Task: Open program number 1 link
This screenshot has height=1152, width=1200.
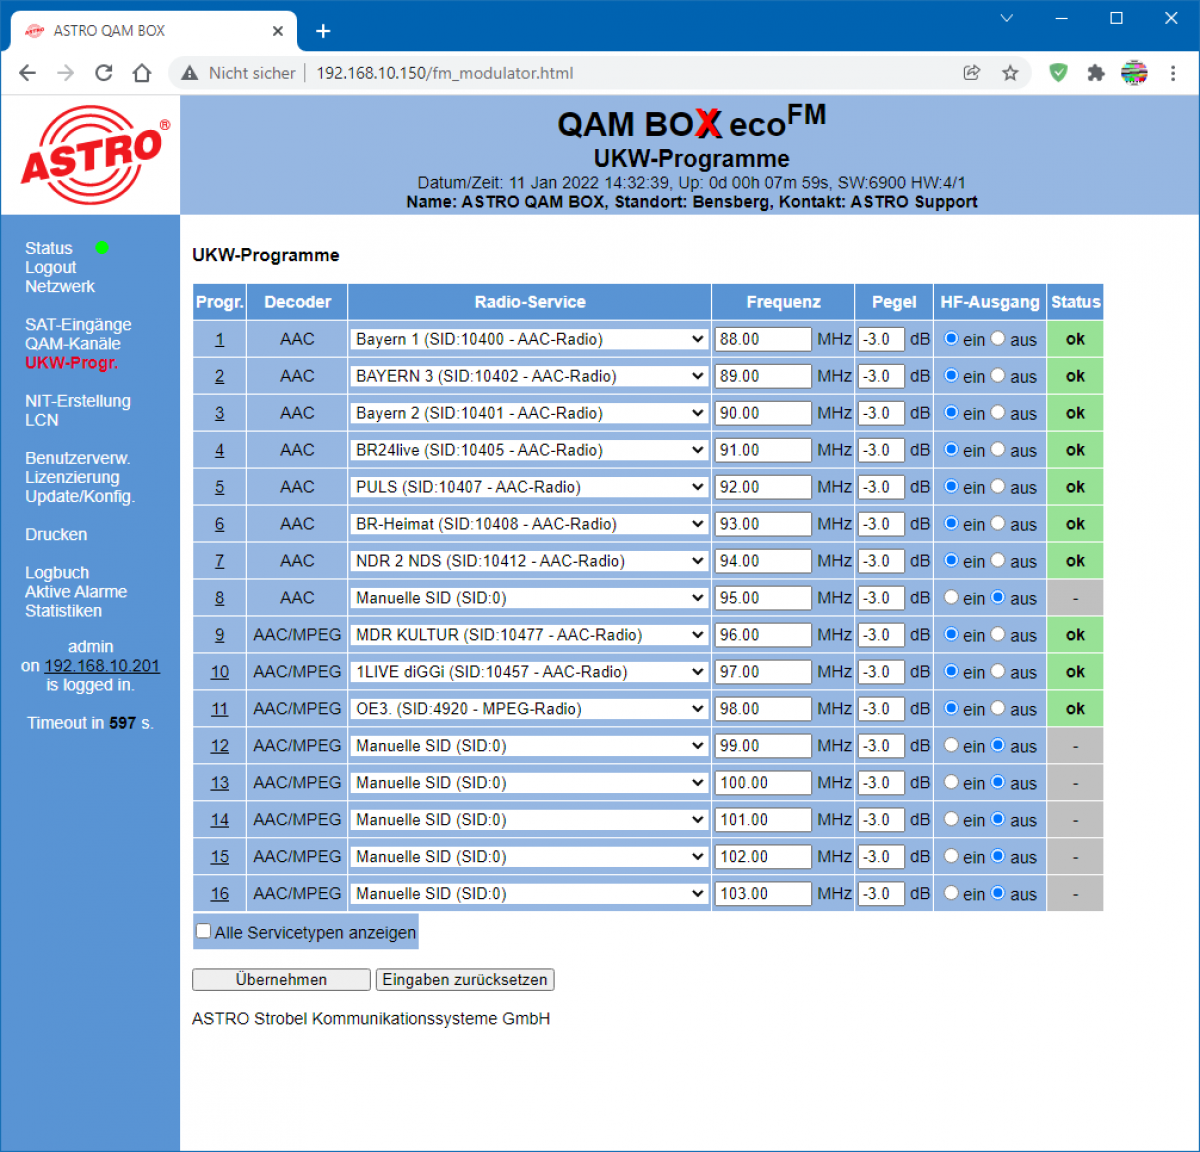Action: click(x=219, y=340)
